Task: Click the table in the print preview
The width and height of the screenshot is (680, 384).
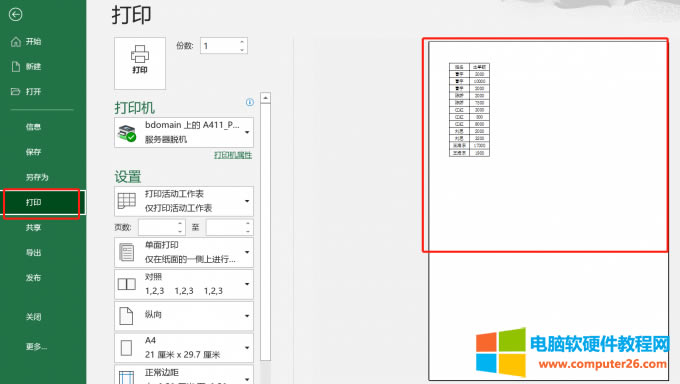Action: tap(469, 110)
